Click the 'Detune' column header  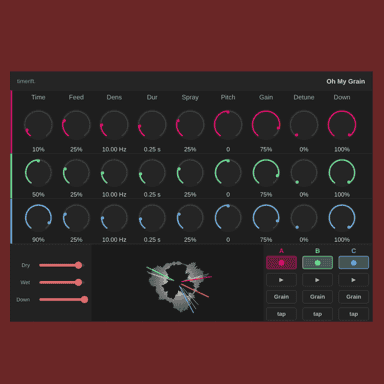[304, 97]
